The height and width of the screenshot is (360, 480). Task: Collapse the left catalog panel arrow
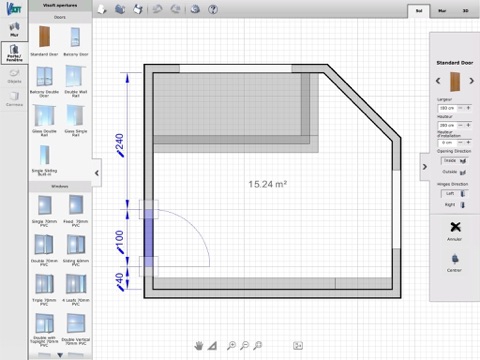tap(97, 173)
